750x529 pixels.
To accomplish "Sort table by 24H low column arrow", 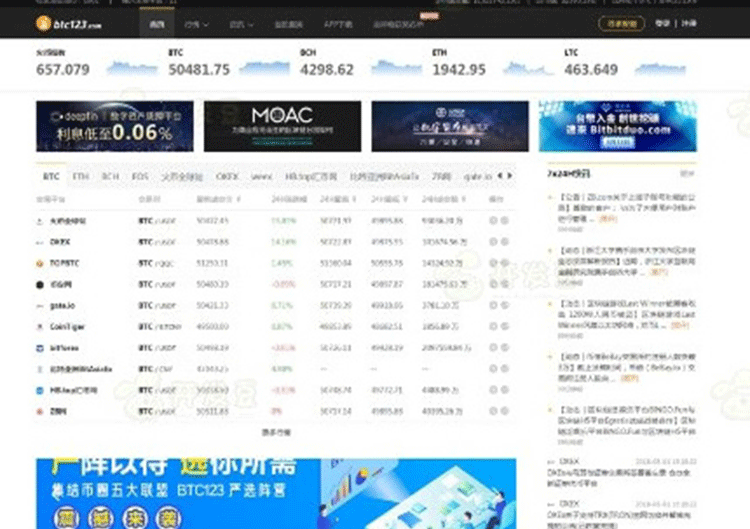I will [x=405, y=199].
